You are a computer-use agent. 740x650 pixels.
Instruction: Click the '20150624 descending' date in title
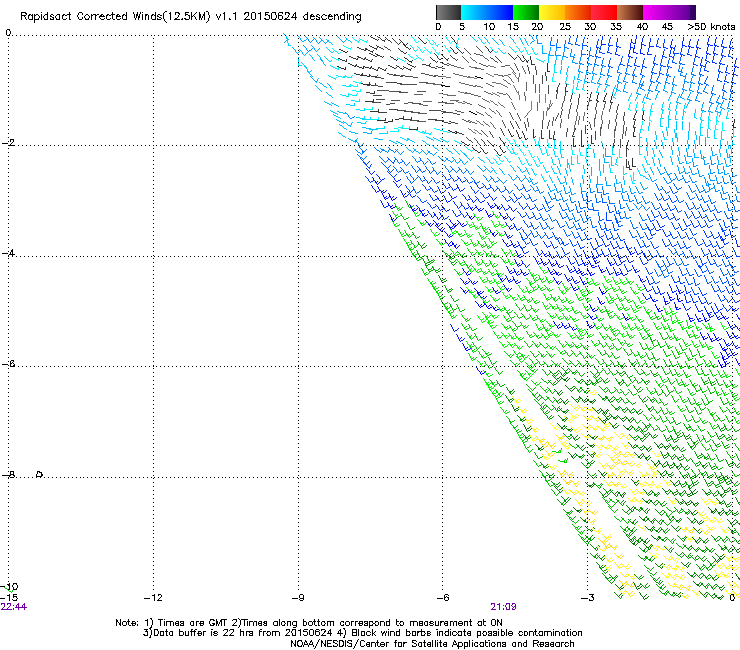303,17
